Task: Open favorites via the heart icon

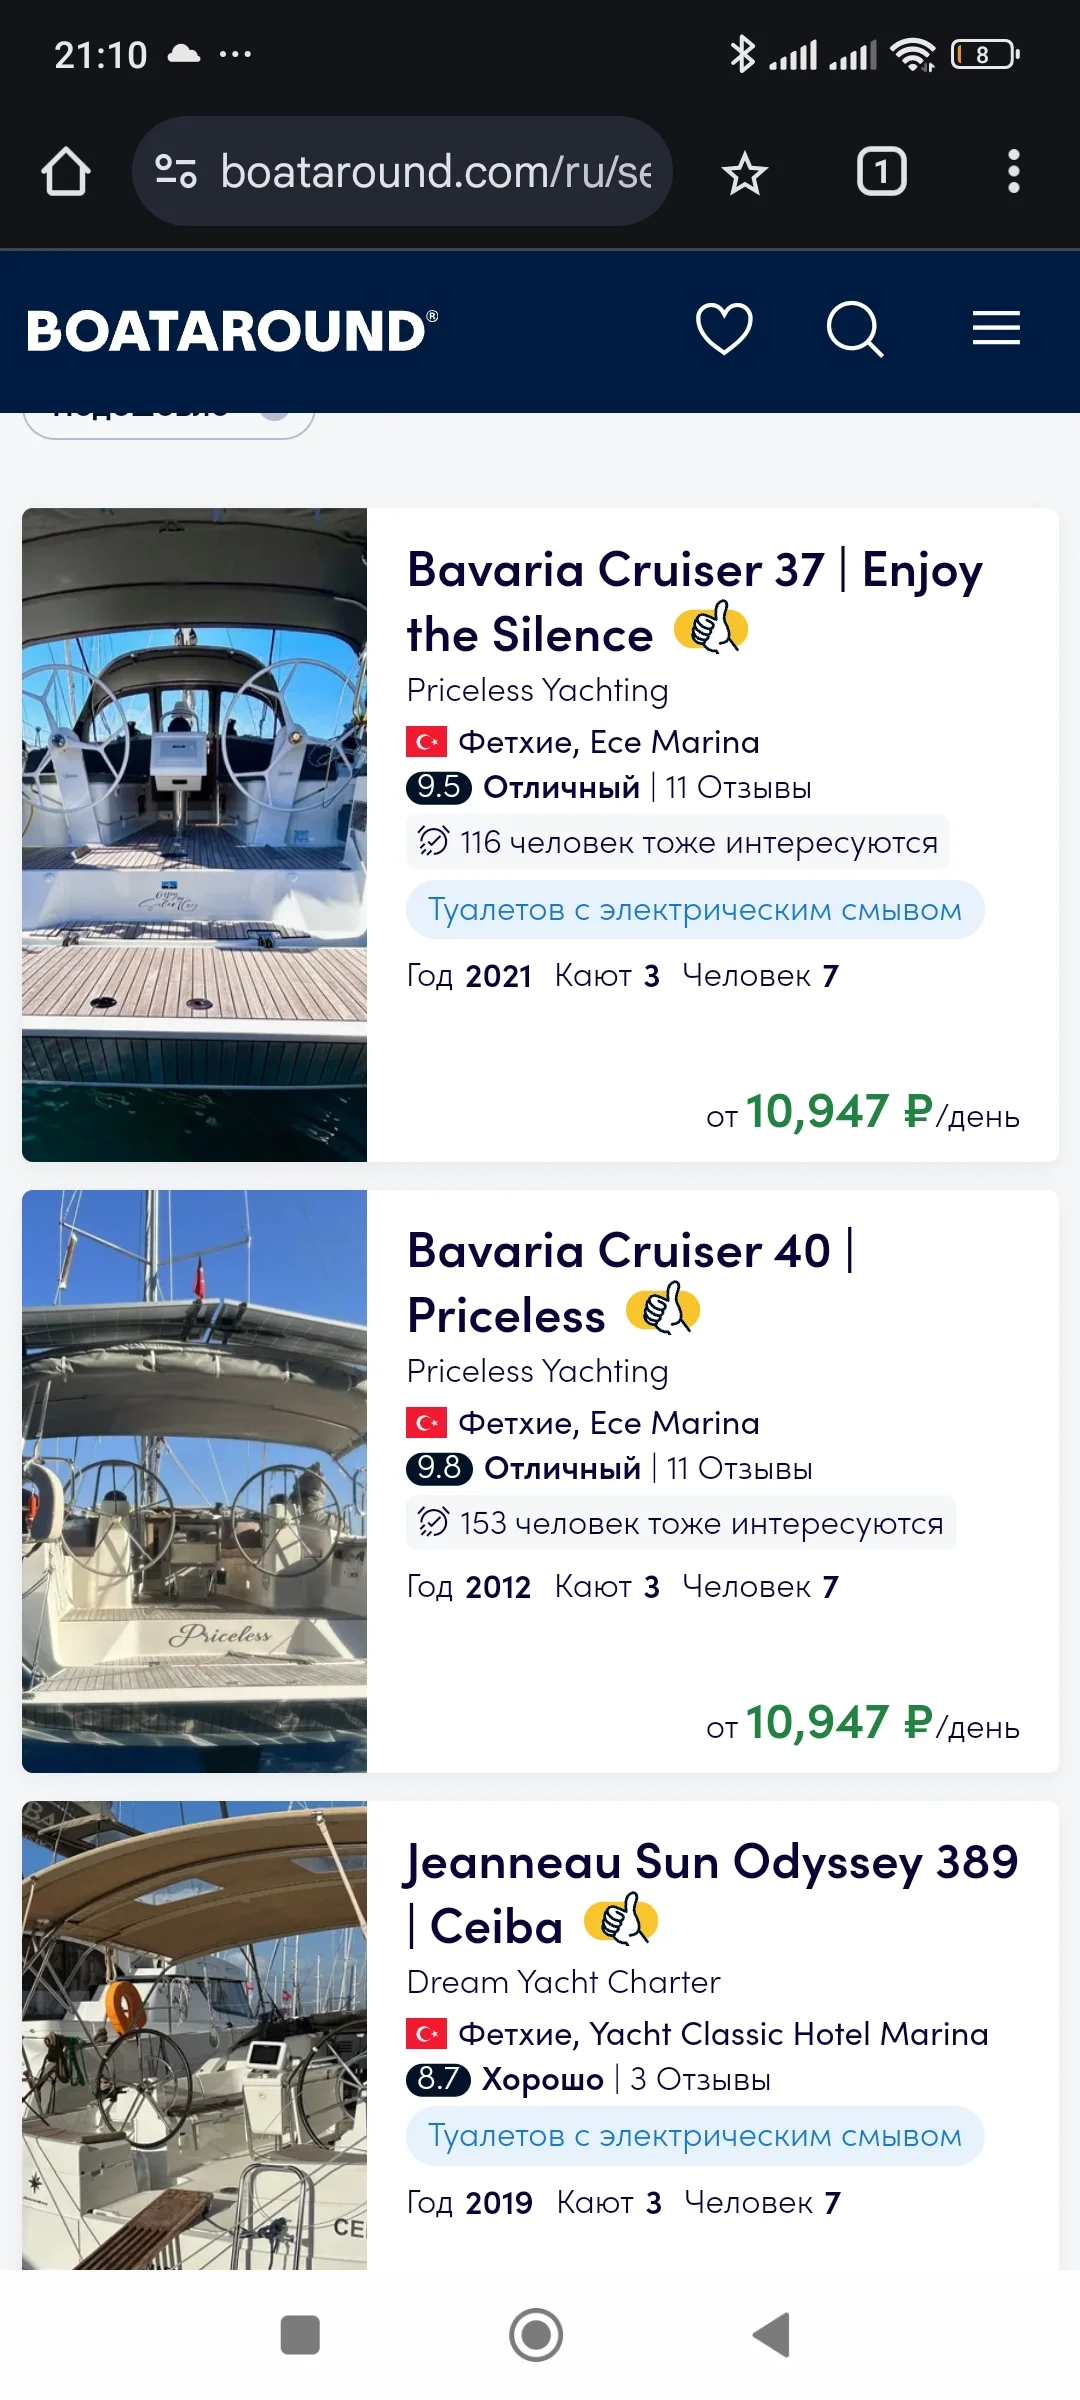Action: click(724, 329)
